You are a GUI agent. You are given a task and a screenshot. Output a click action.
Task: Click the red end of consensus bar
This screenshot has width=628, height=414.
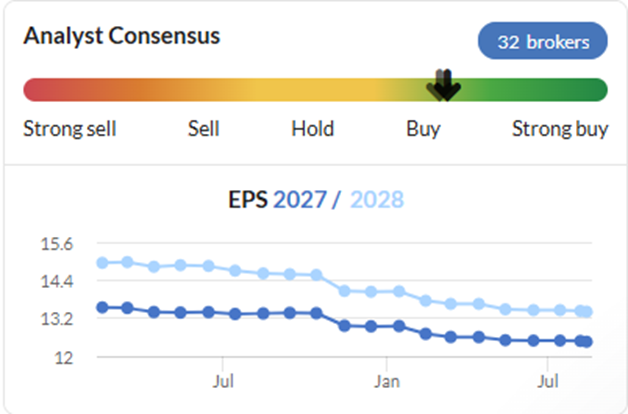tap(36, 90)
